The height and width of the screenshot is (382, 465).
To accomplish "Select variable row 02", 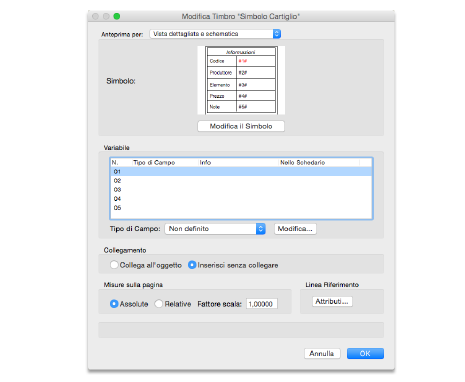I will (x=241, y=180).
